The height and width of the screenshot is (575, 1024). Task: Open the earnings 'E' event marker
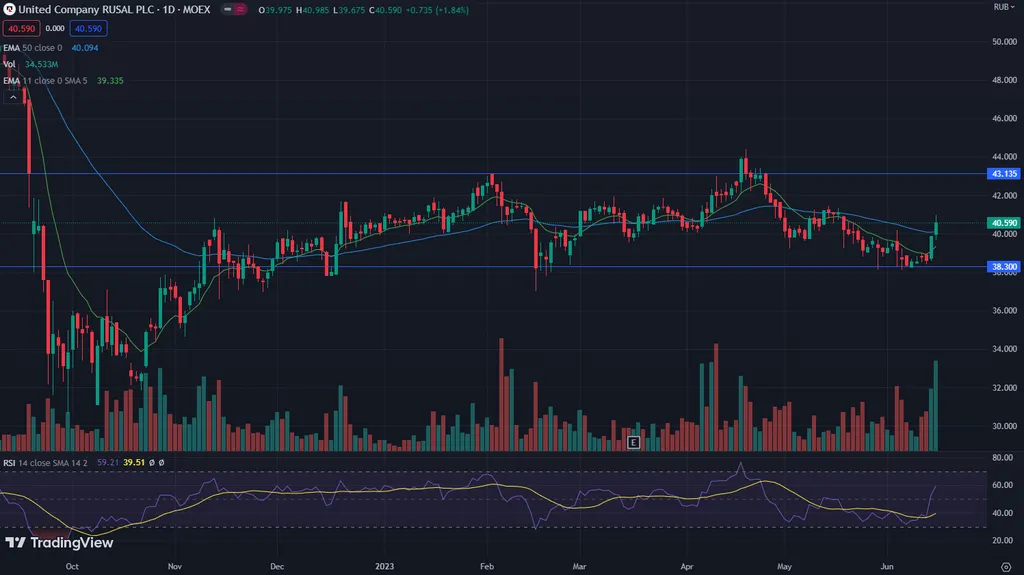pos(633,442)
